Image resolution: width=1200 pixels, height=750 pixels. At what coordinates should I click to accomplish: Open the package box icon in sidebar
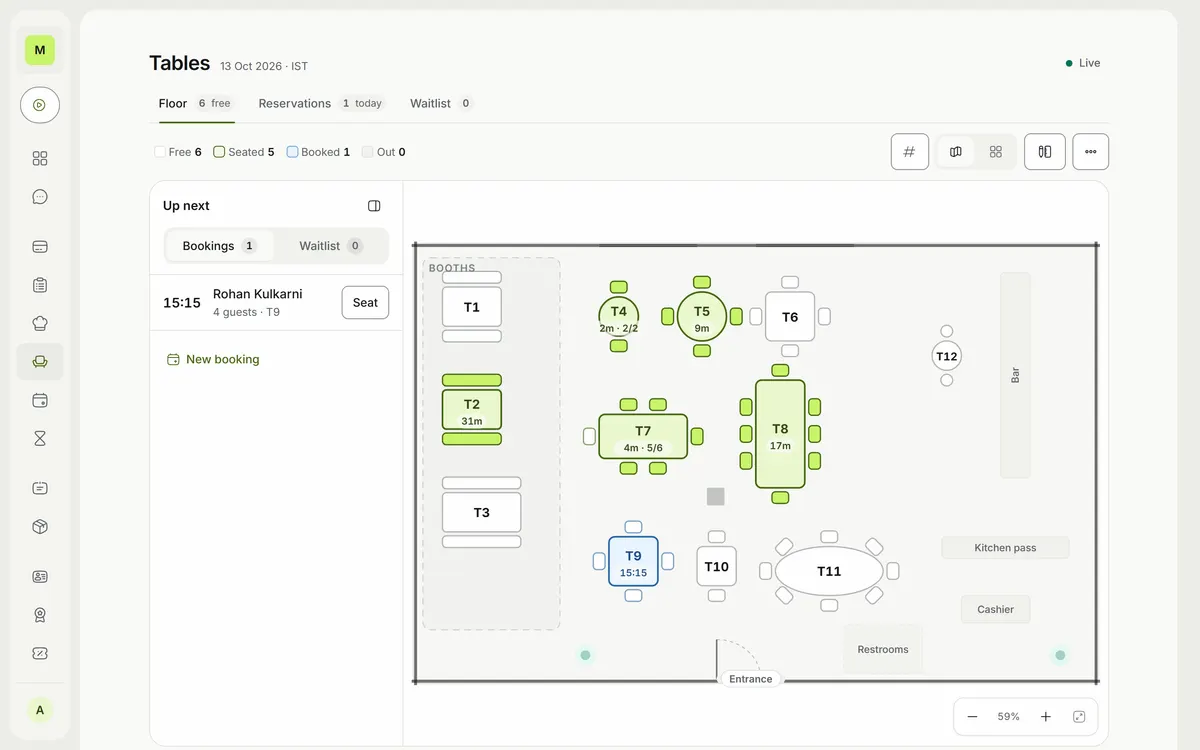pos(40,527)
